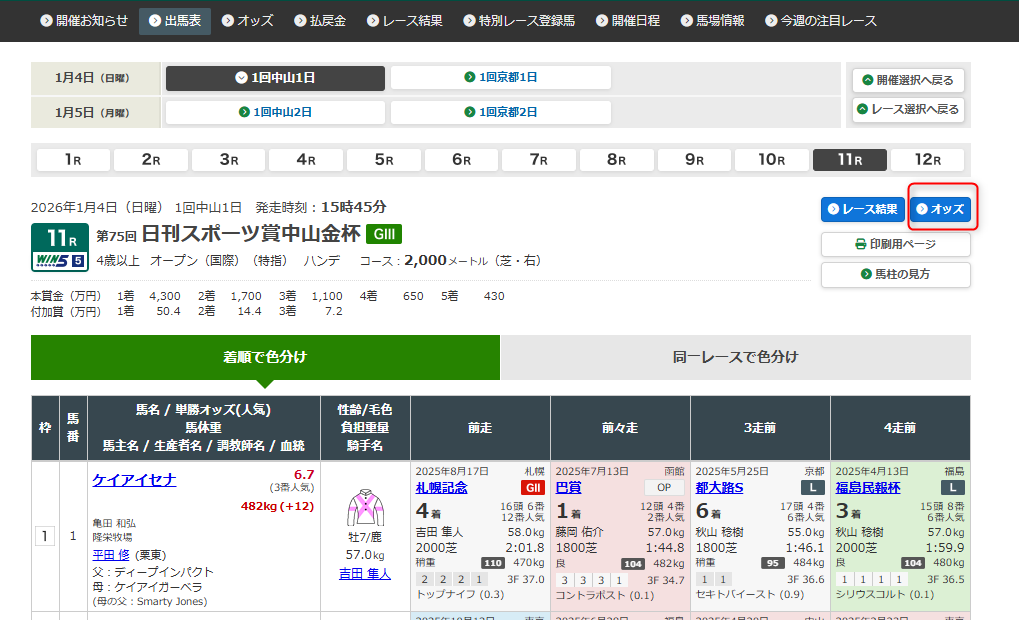The width and height of the screenshot is (1019, 620).
Task: Expand the 1回中山1日 selector
Action: [275, 78]
